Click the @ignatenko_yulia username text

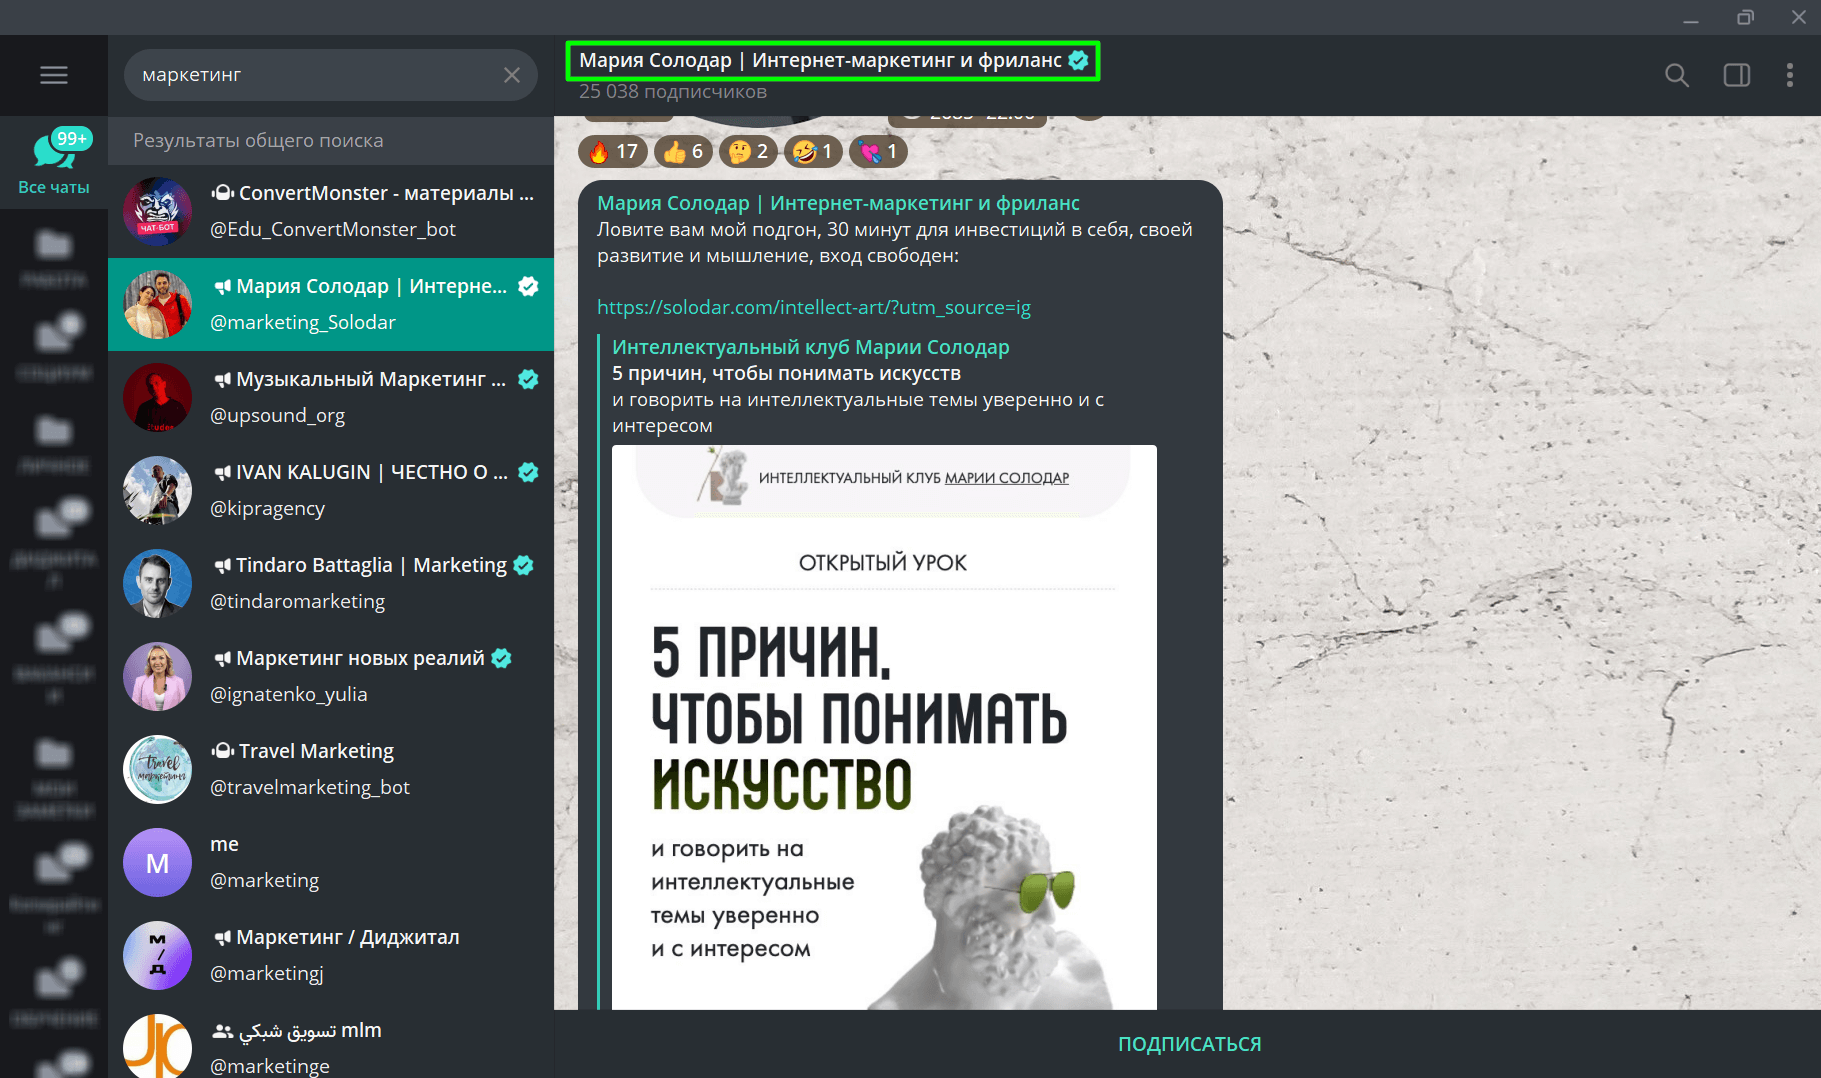(288, 694)
